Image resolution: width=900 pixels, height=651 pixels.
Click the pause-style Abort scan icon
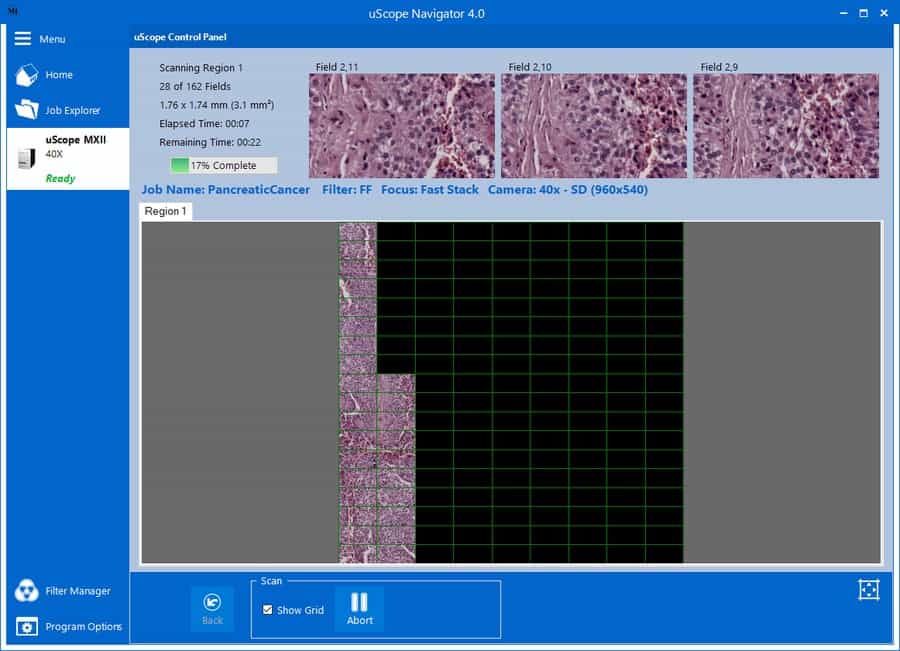click(359, 602)
